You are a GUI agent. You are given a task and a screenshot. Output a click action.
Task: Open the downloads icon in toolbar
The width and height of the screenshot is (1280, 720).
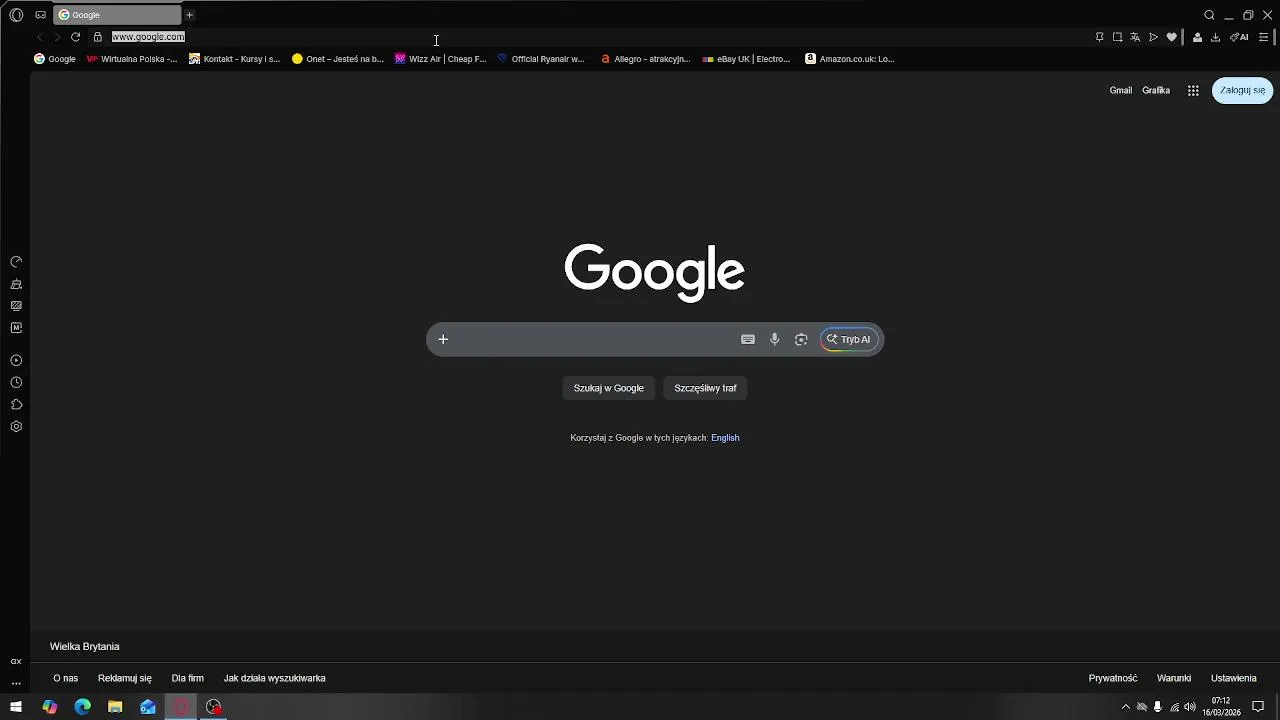coord(1215,37)
